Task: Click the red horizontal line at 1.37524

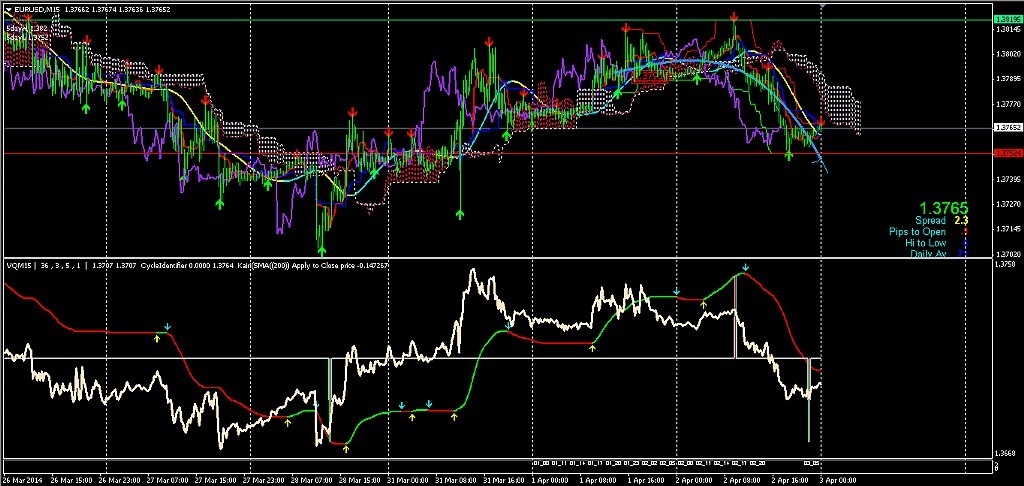Action: [x=496, y=154]
